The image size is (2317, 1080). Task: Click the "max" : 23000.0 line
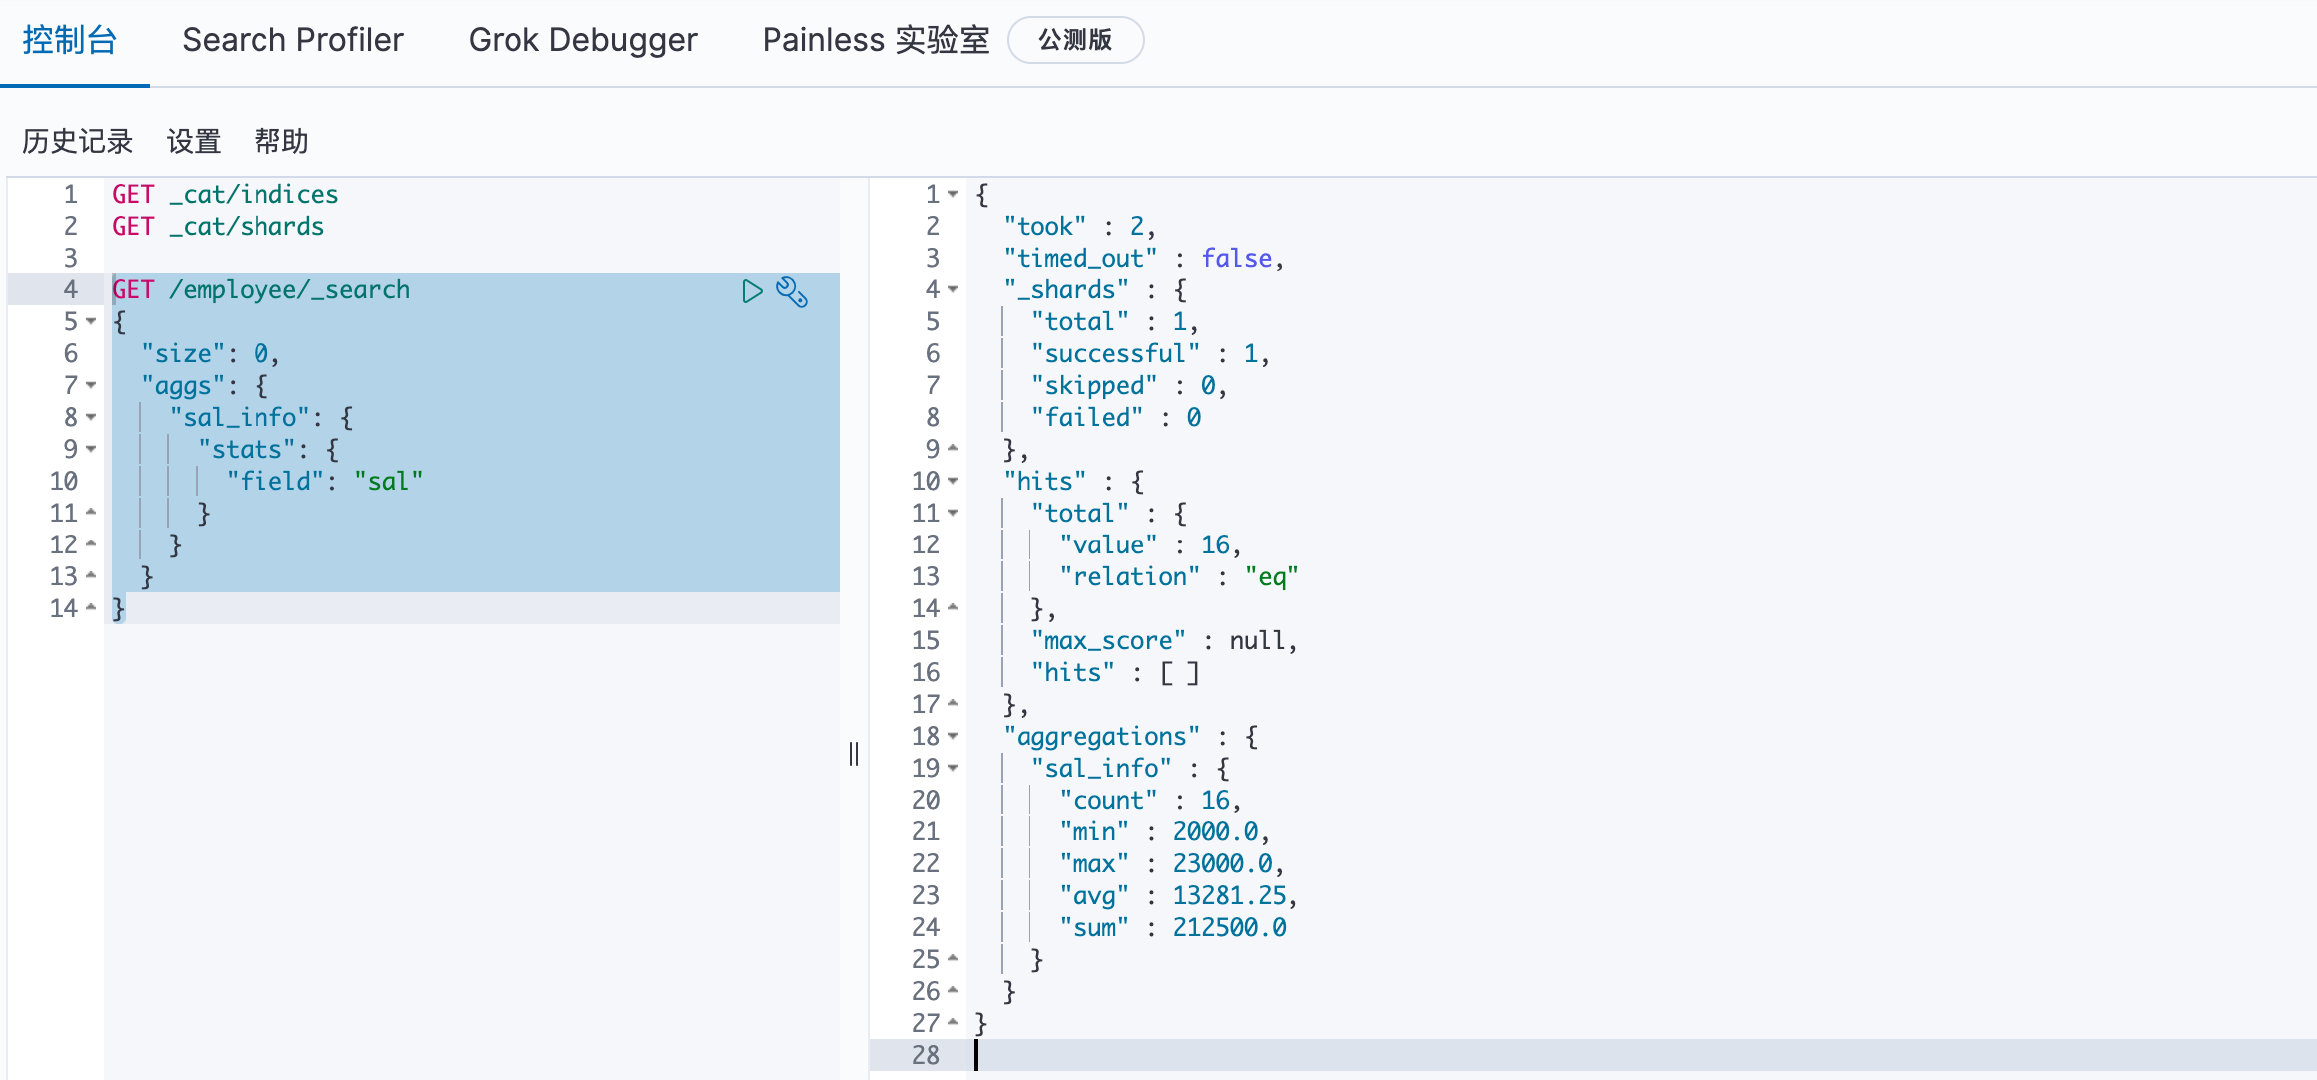coord(1172,863)
